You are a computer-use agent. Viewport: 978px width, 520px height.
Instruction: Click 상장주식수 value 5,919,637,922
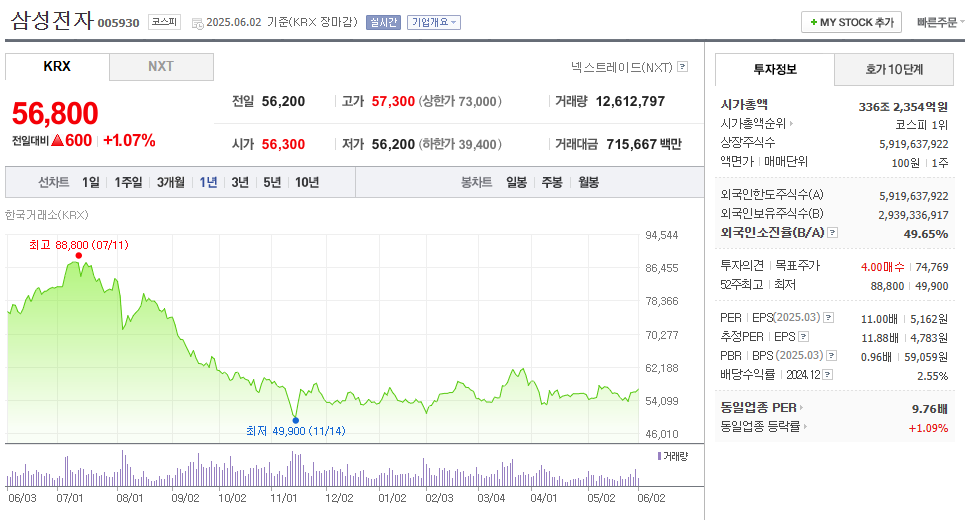coord(914,144)
